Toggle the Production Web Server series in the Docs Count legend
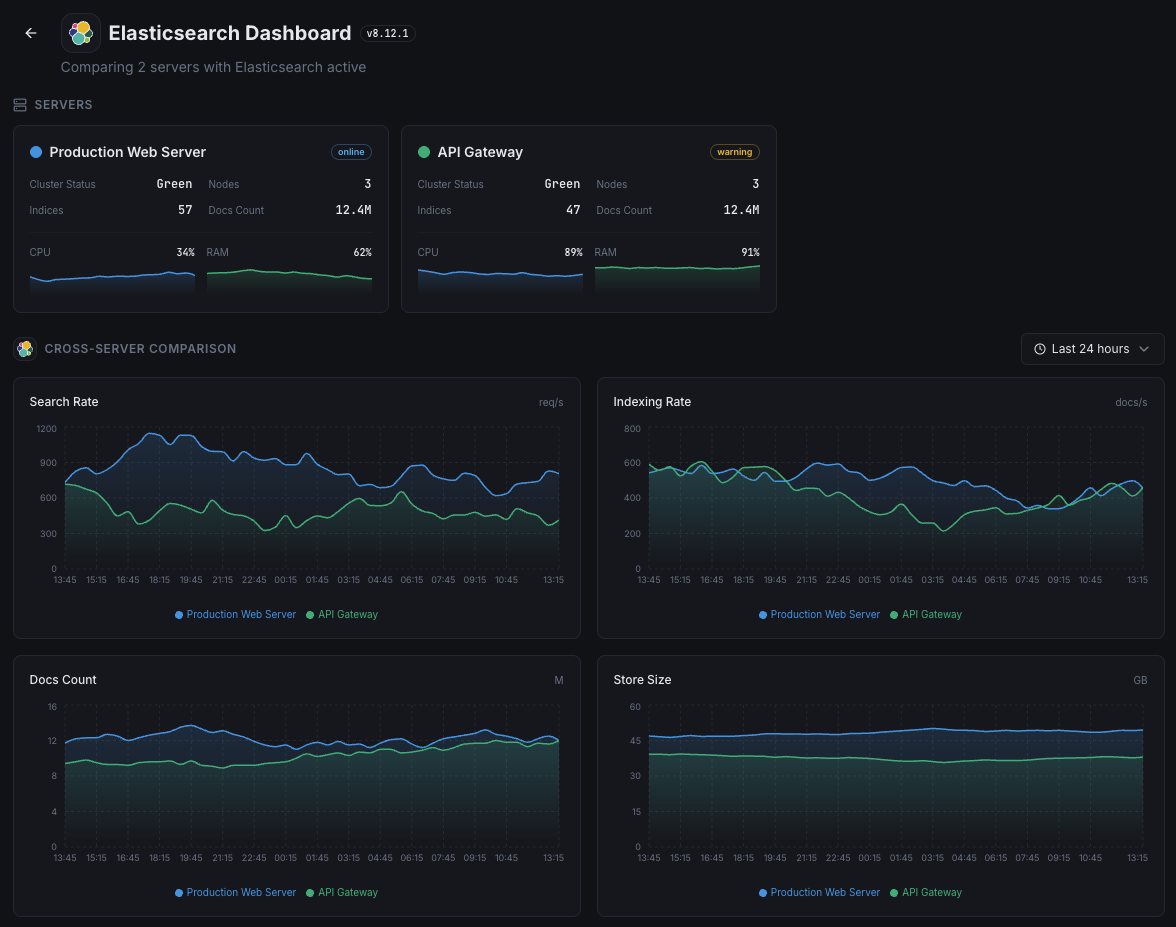Viewport: 1176px width, 927px height. click(235, 892)
